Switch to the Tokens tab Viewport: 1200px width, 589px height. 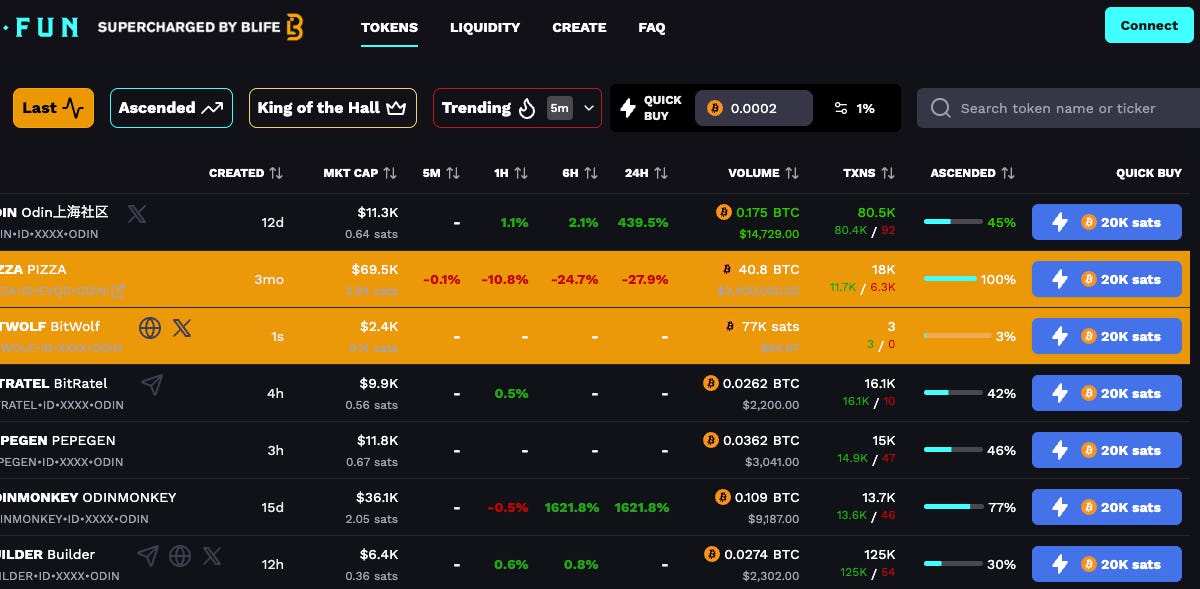pyautogui.click(x=390, y=27)
